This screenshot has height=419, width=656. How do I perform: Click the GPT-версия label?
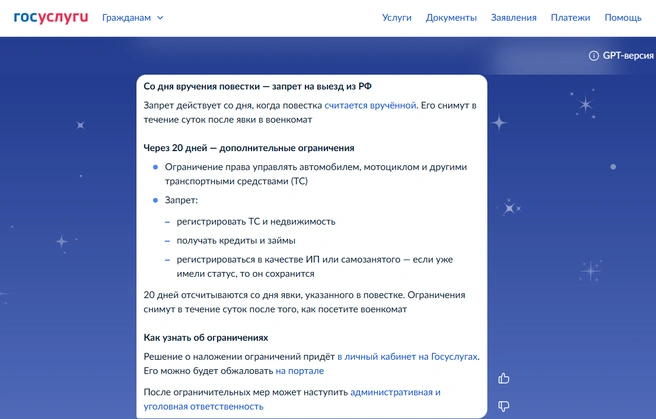point(628,56)
